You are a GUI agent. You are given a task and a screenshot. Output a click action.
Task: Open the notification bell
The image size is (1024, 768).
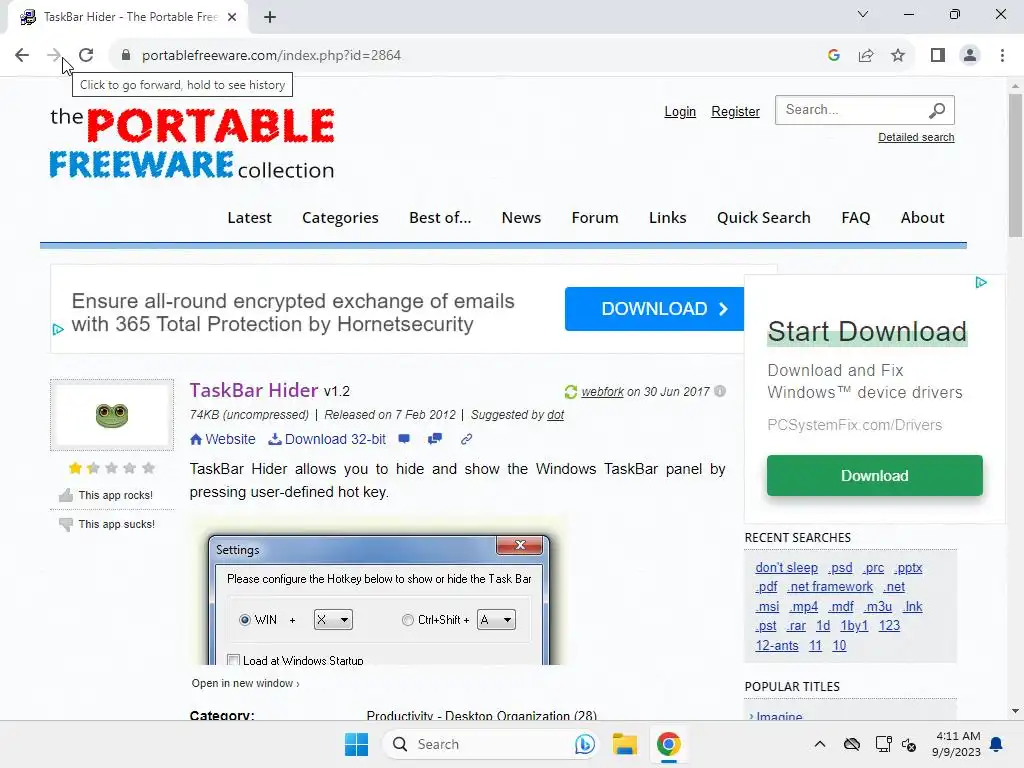997,744
